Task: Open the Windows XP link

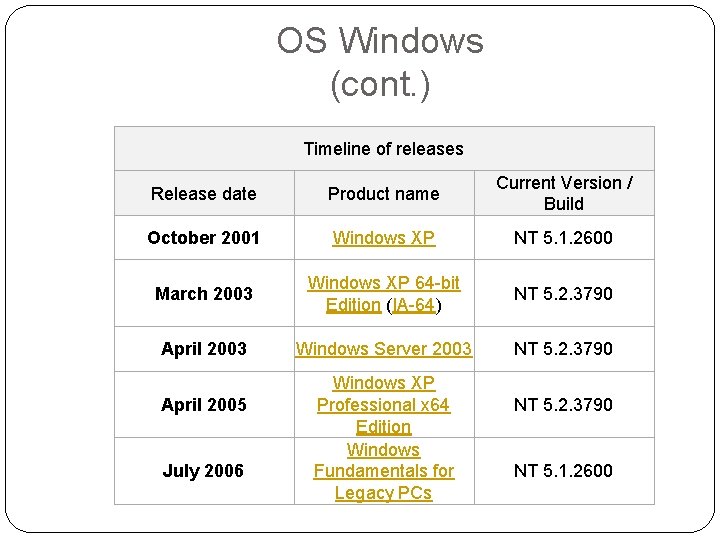Action: (x=383, y=238)
